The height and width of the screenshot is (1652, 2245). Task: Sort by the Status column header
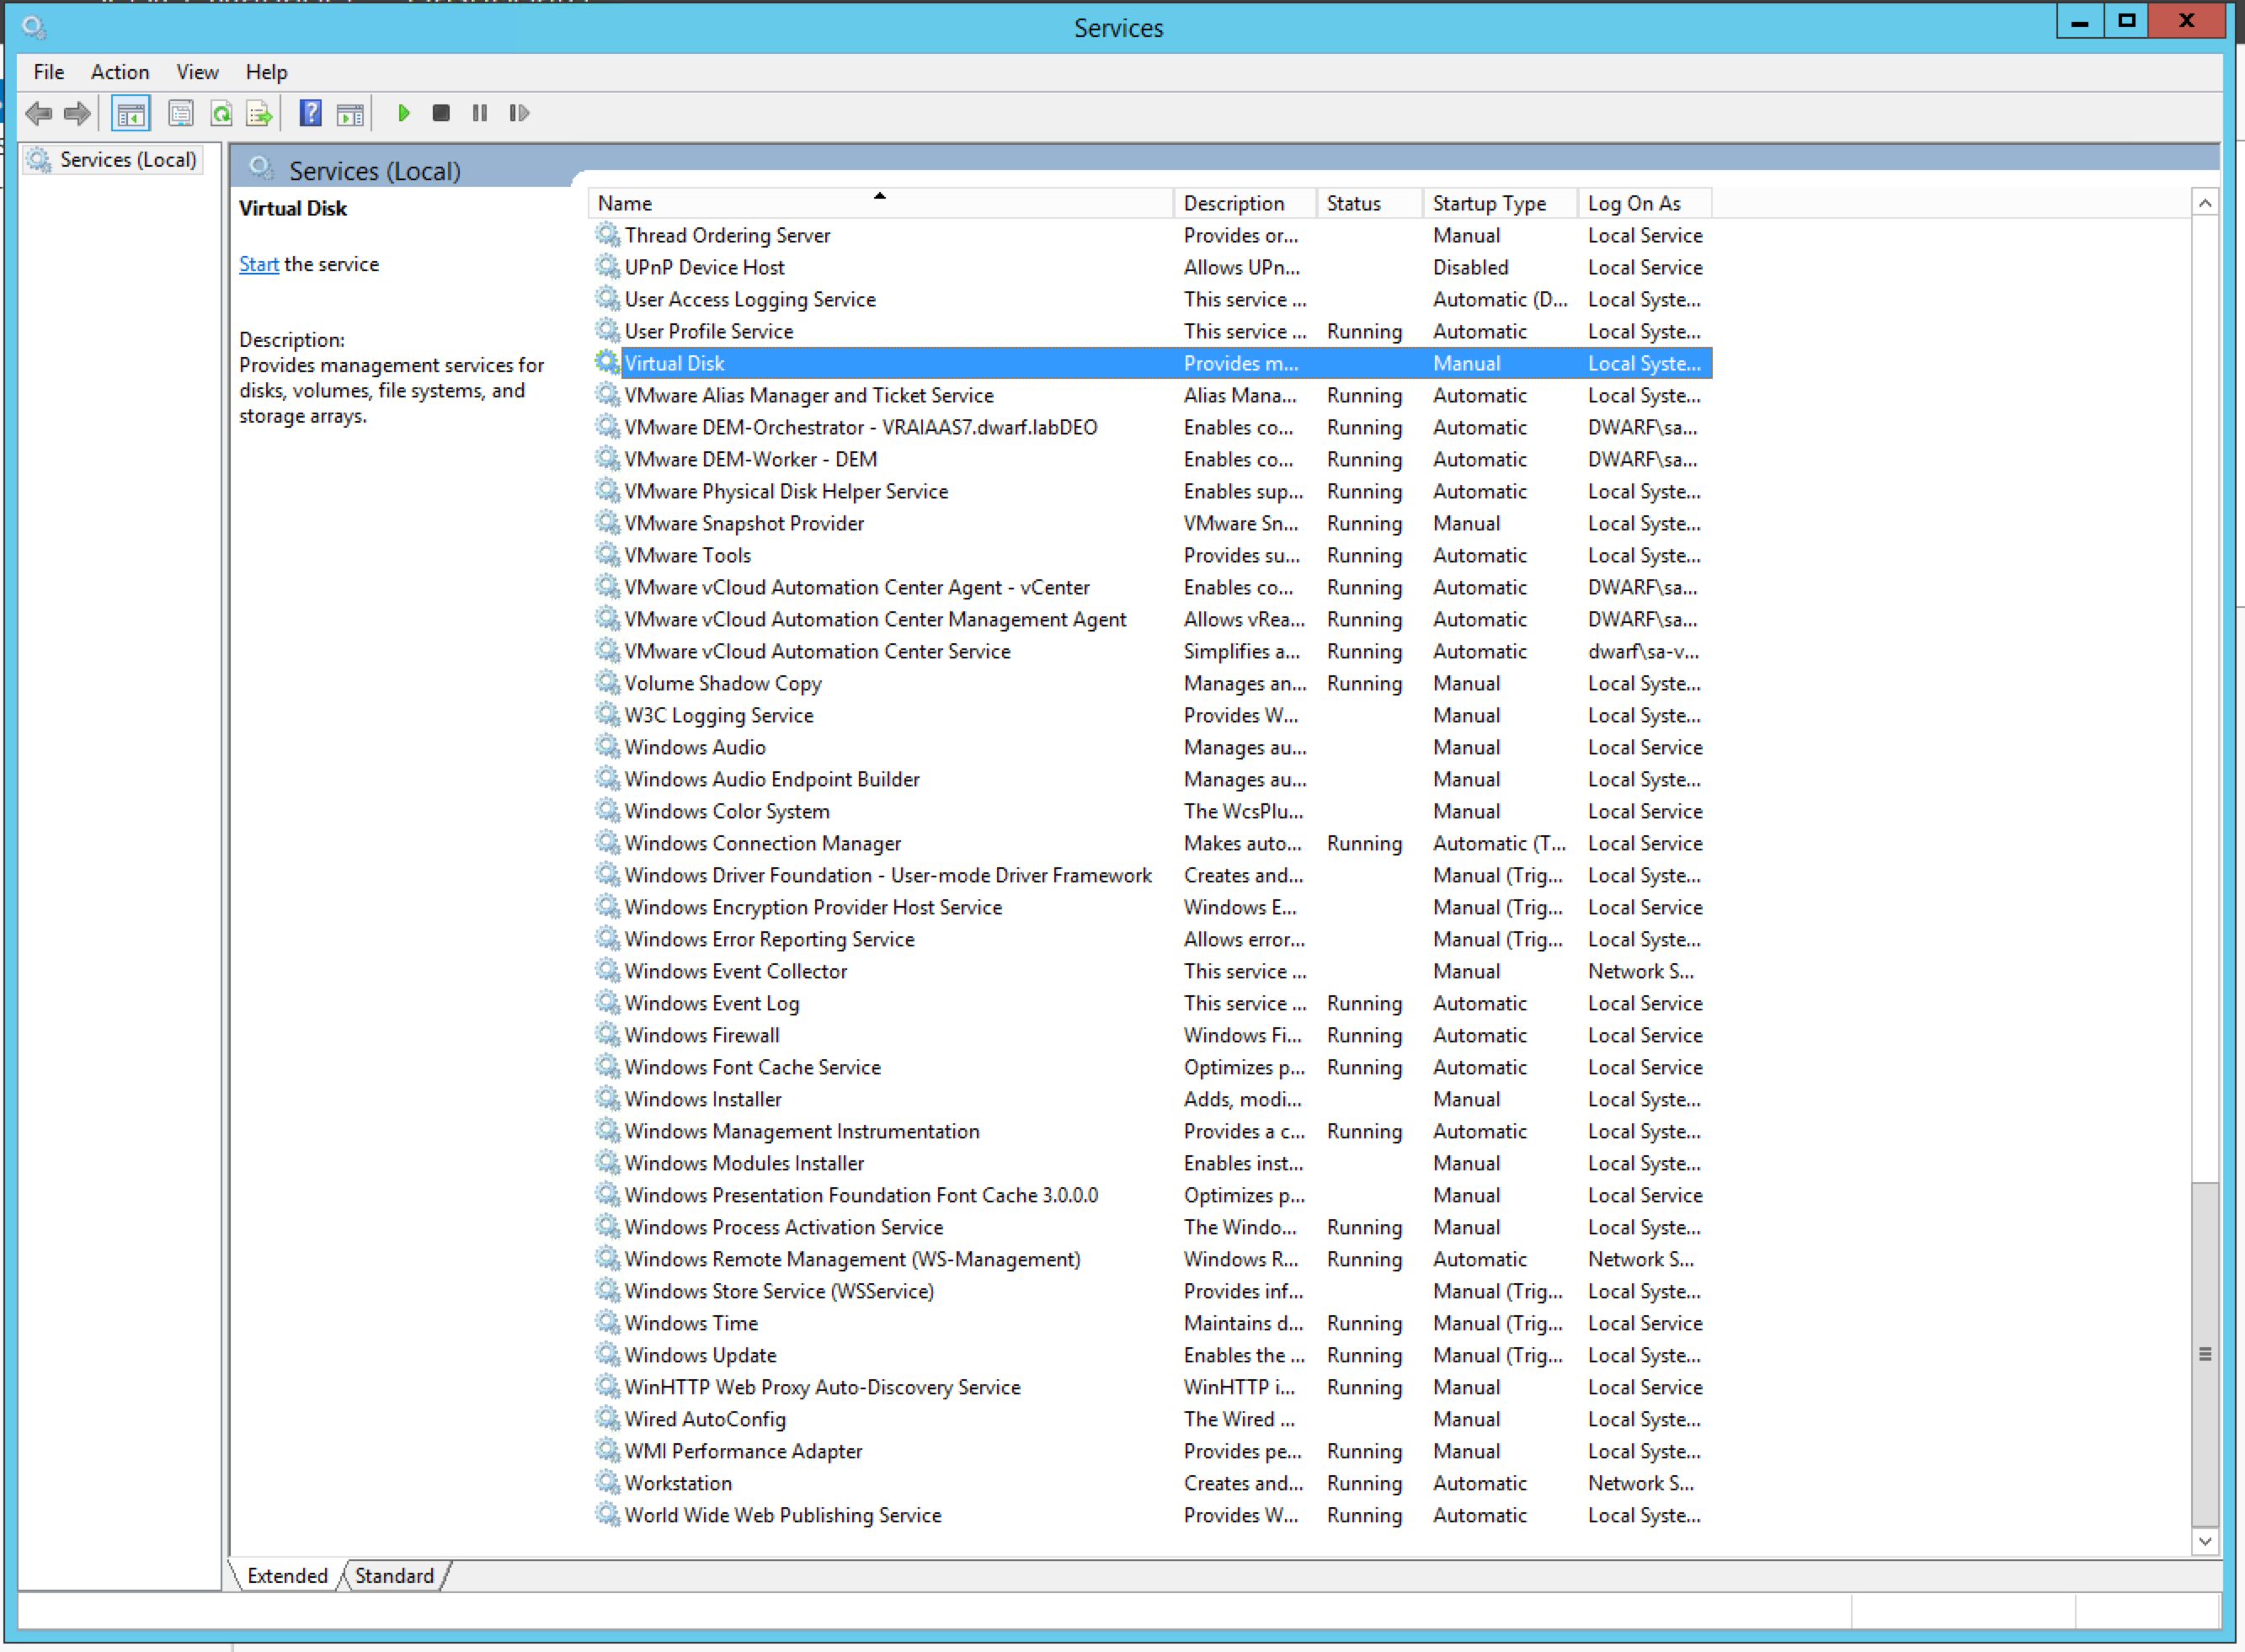click(1369, 203)
